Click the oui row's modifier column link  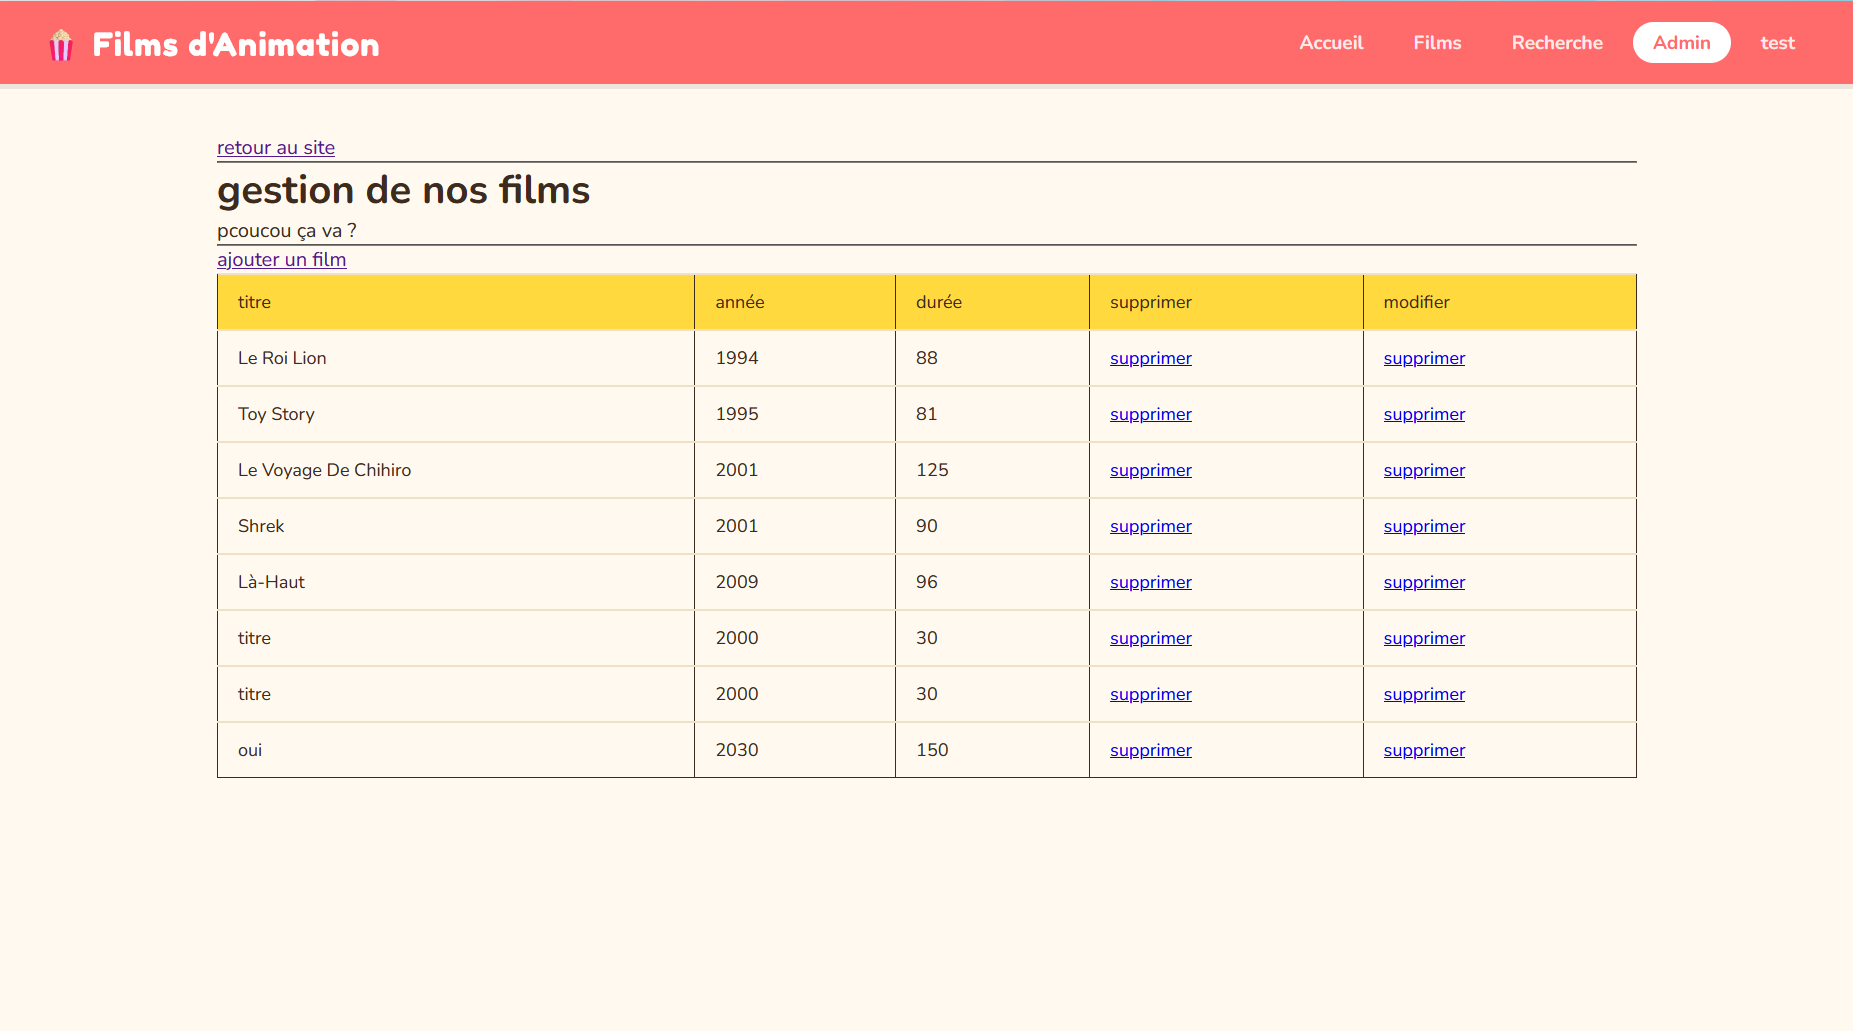coord(1424,750)
